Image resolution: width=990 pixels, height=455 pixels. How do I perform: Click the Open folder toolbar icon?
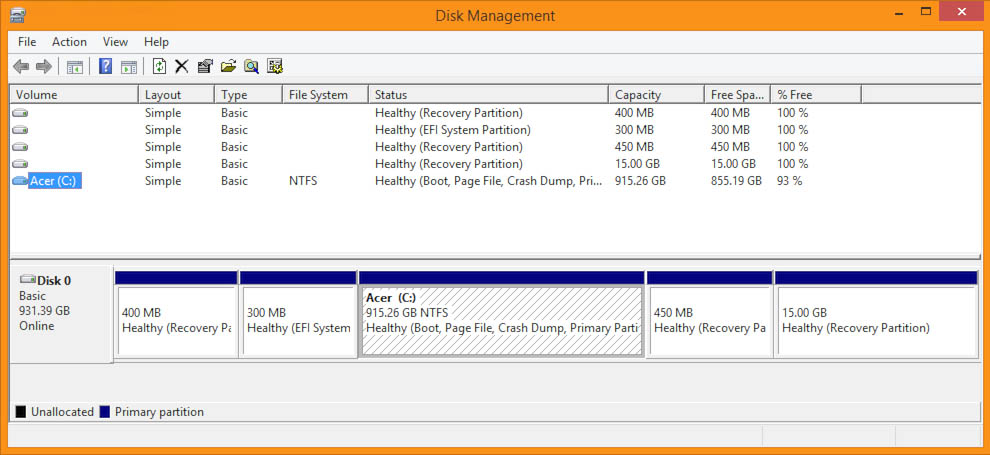point(228,66)
